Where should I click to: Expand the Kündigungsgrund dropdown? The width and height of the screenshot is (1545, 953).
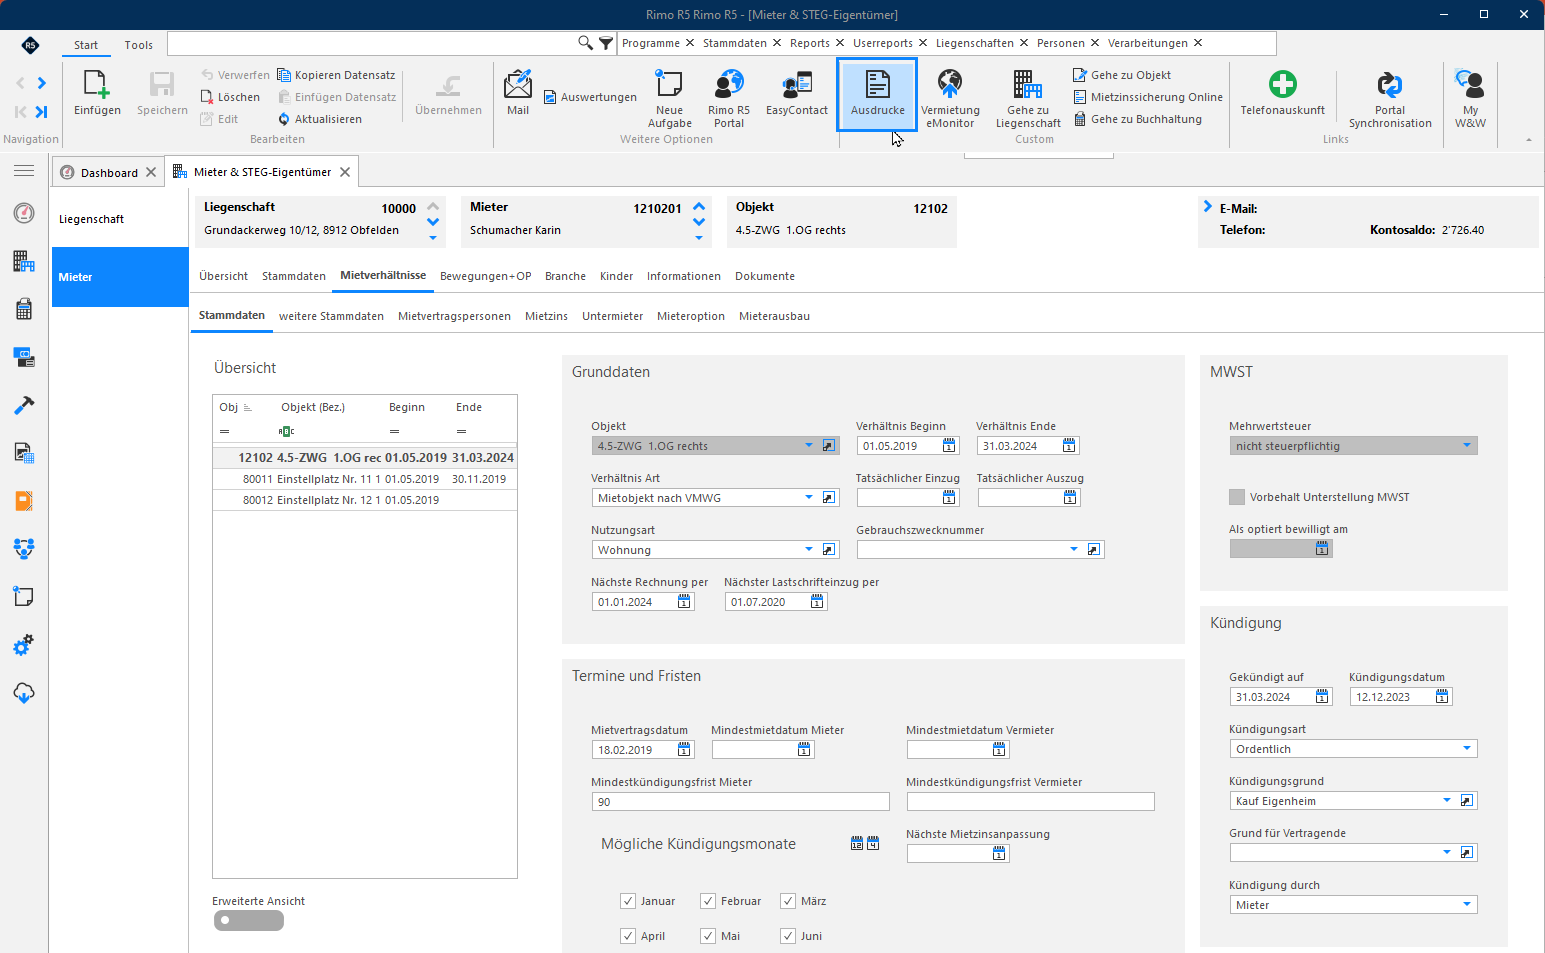[1447, 801]
